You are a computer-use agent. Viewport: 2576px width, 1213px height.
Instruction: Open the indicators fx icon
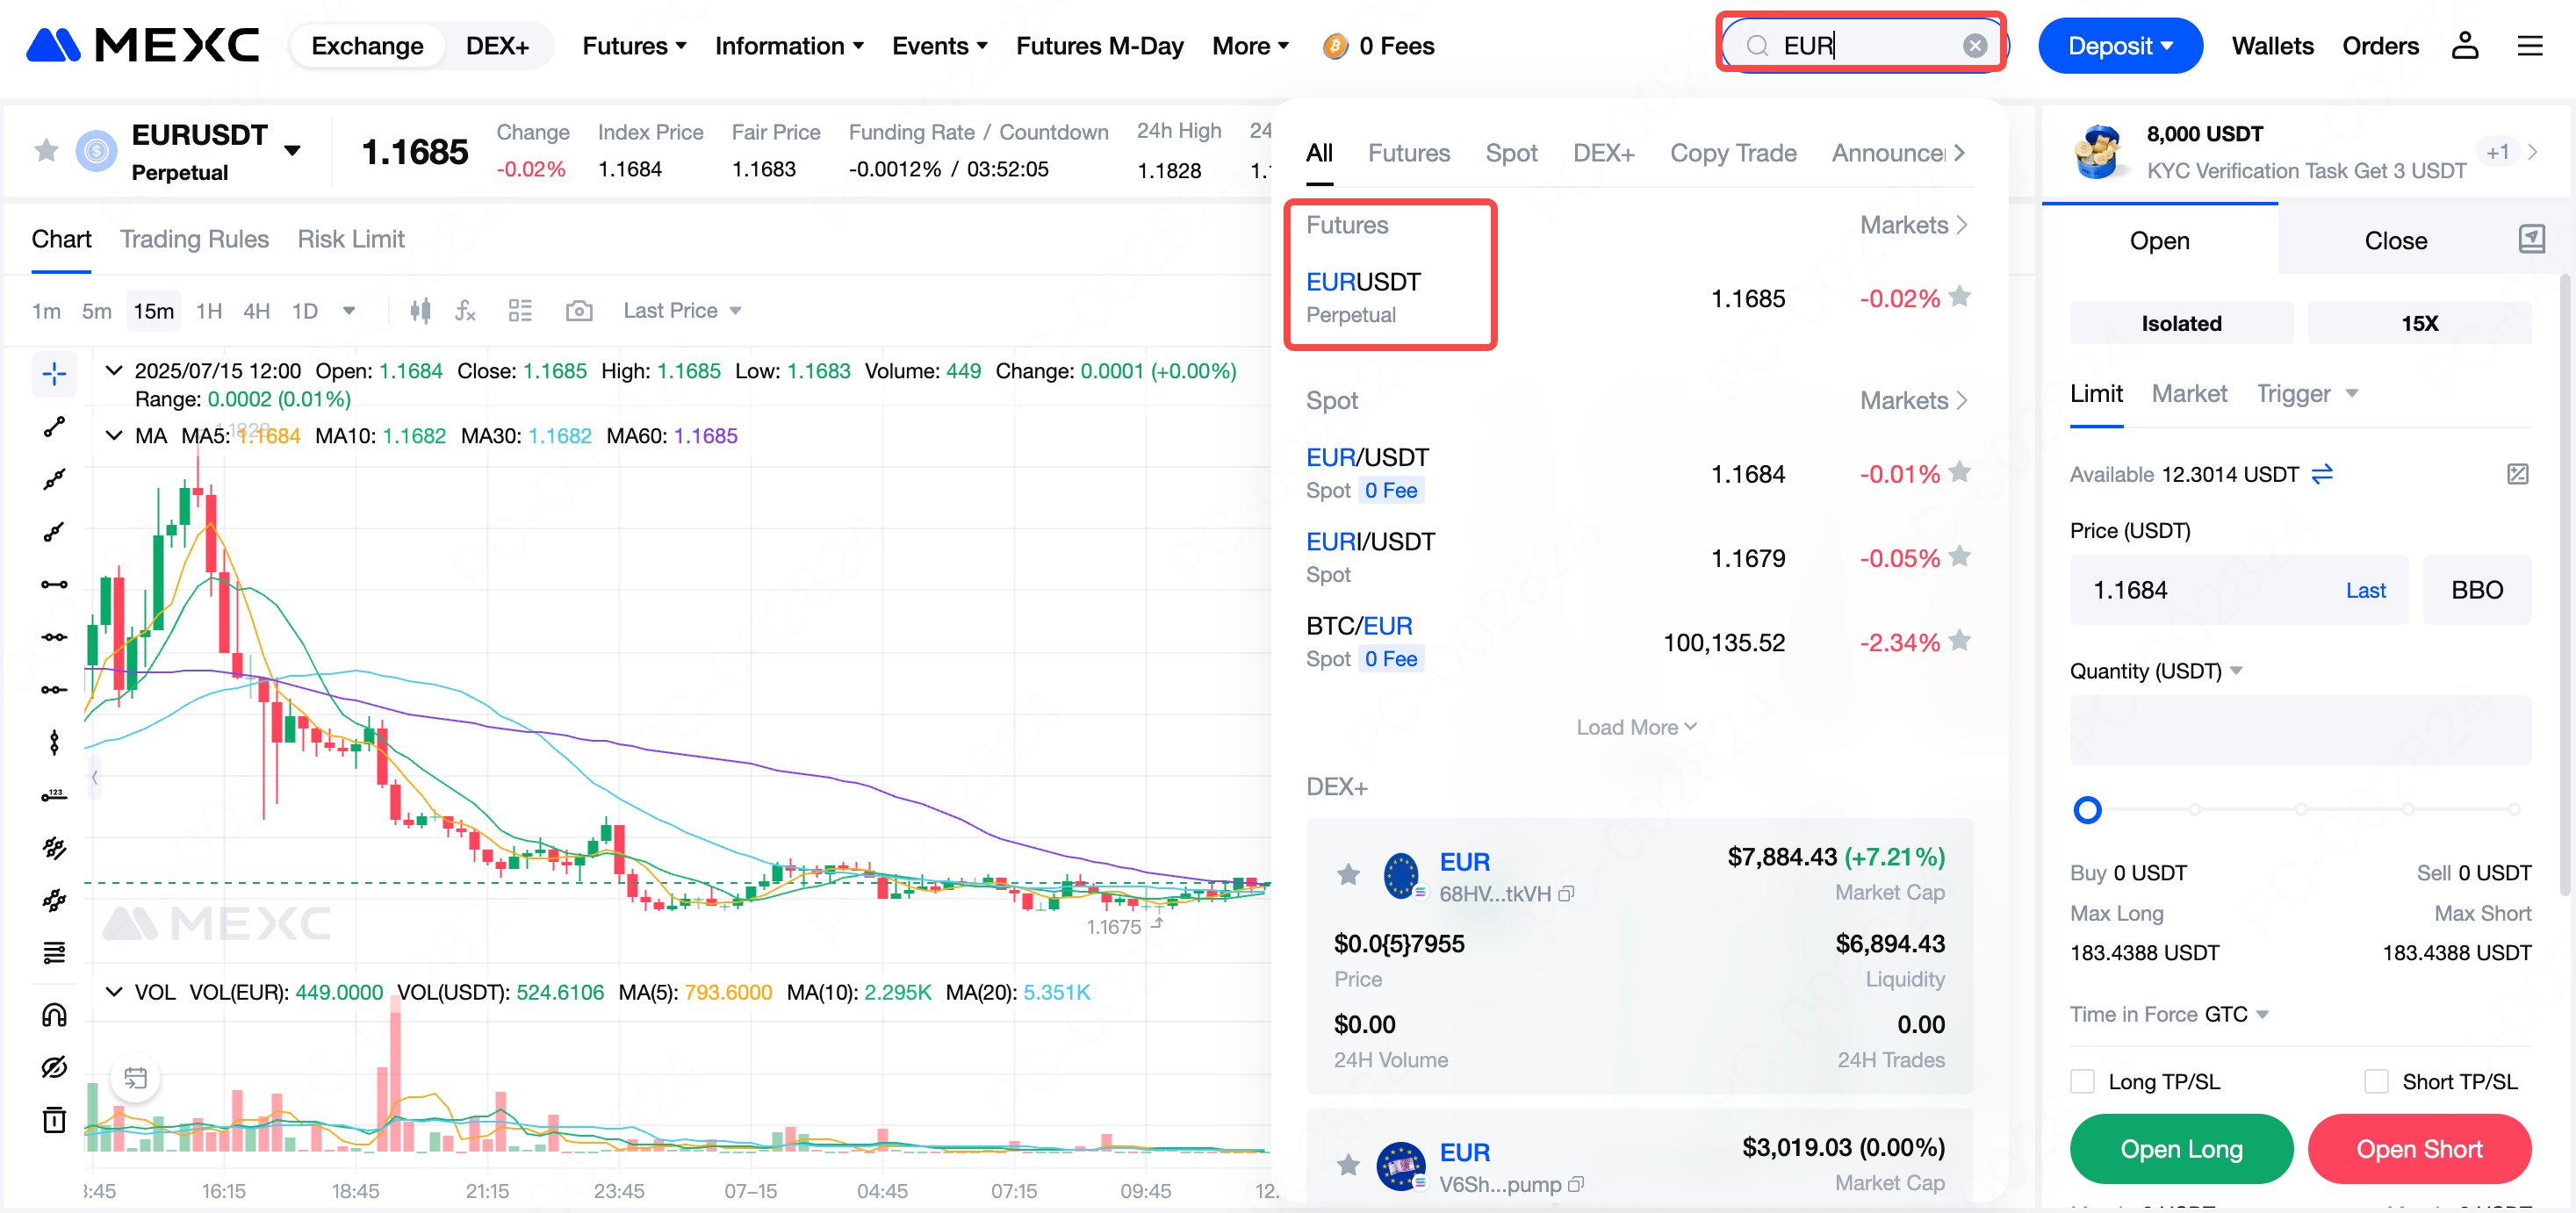465,311
